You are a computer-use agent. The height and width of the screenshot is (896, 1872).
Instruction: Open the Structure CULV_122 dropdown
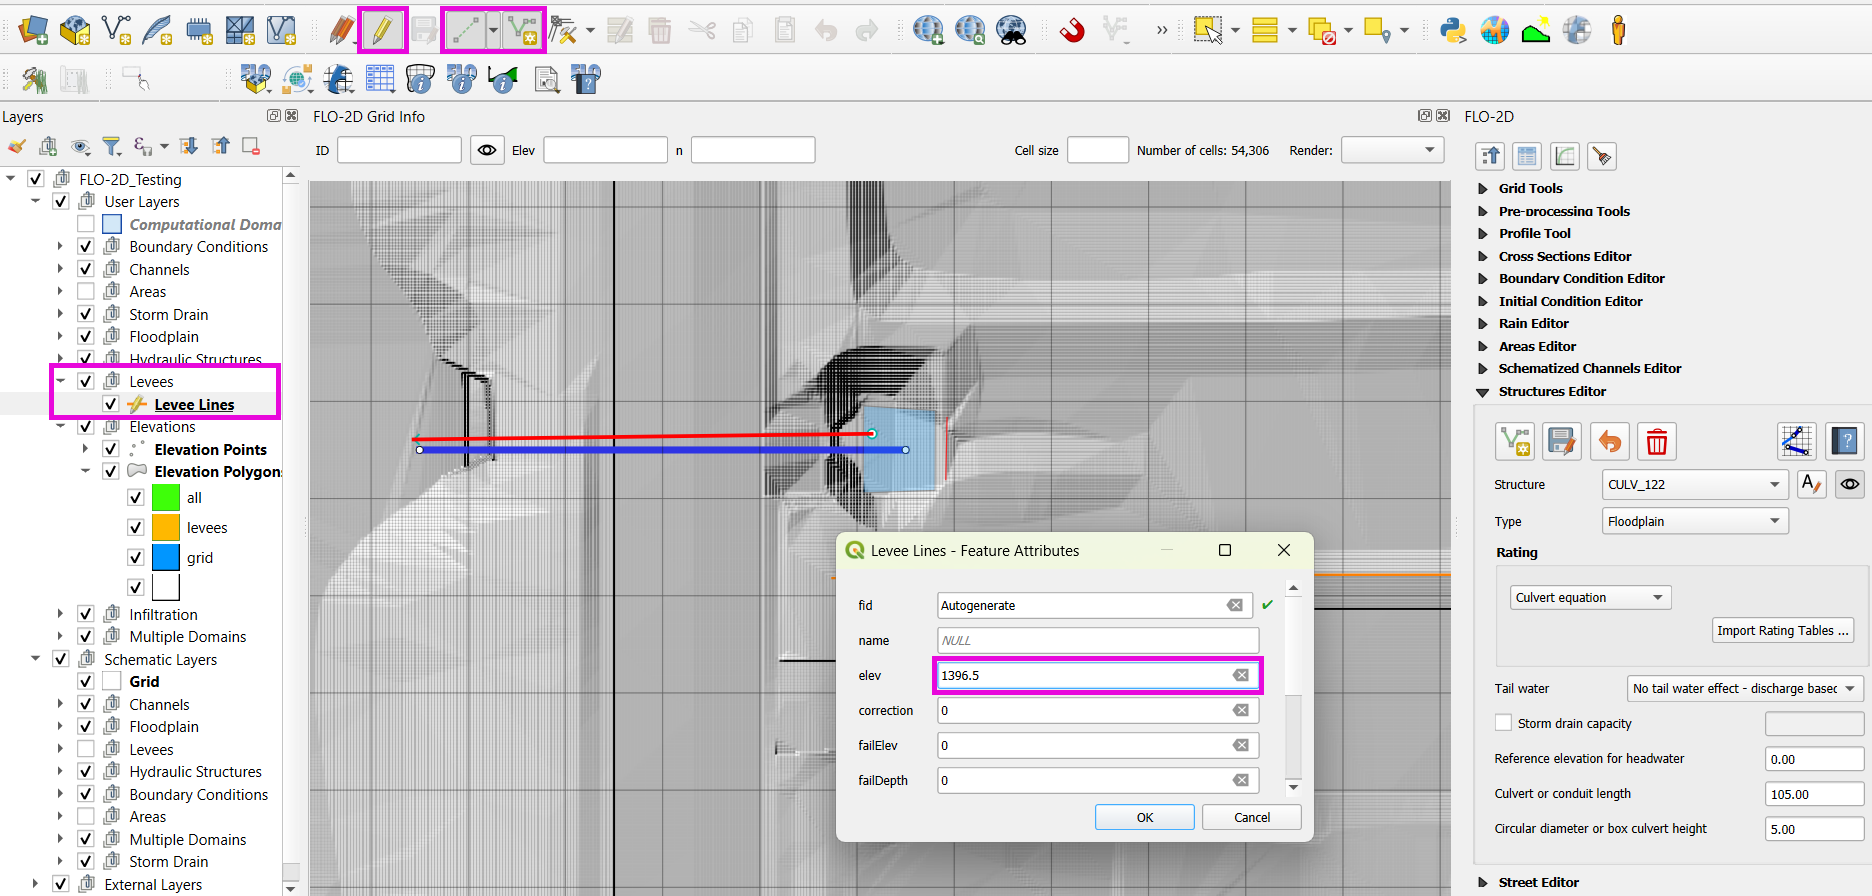pyautogui.click(x=1694, y=484)
